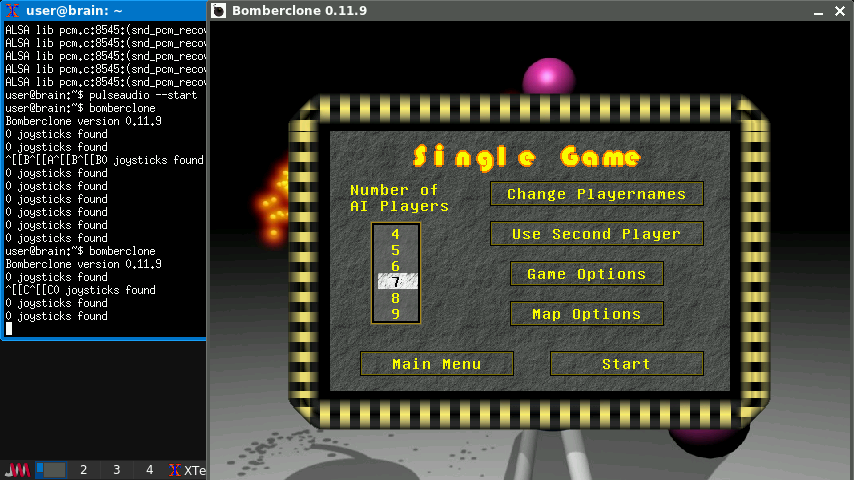This screenshot has height=480, width=854.
Task: Open Change Playernames screen
Action: [596, 194]
